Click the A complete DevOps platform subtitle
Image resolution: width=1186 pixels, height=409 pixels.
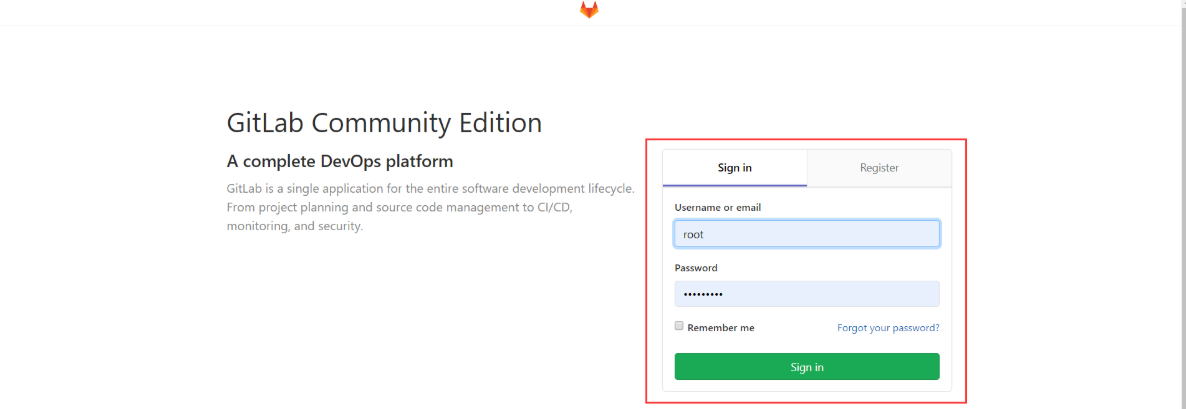(340, 161)
